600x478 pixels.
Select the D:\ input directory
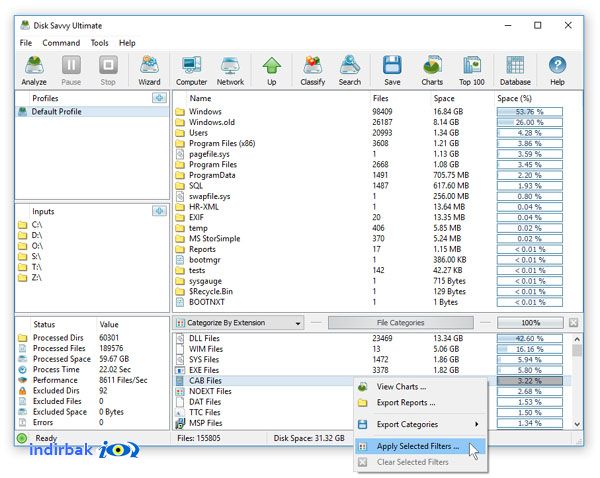[92, 235]
